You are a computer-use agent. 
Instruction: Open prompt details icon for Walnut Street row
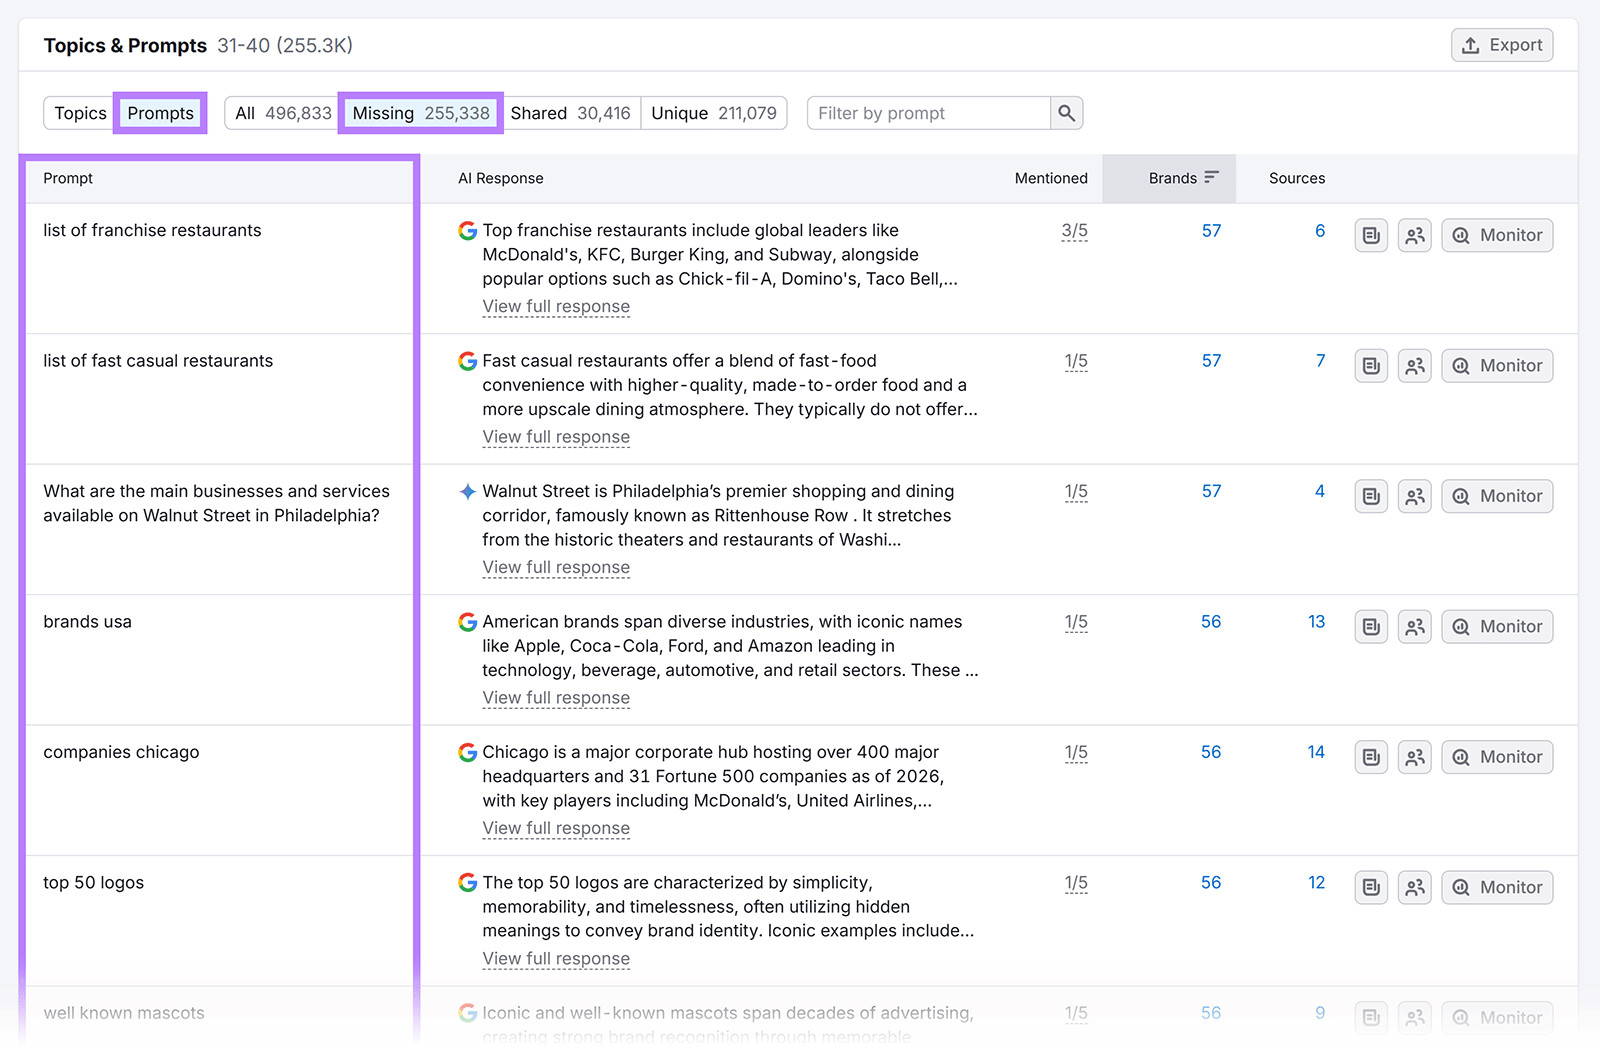[x=1371, y=496]
